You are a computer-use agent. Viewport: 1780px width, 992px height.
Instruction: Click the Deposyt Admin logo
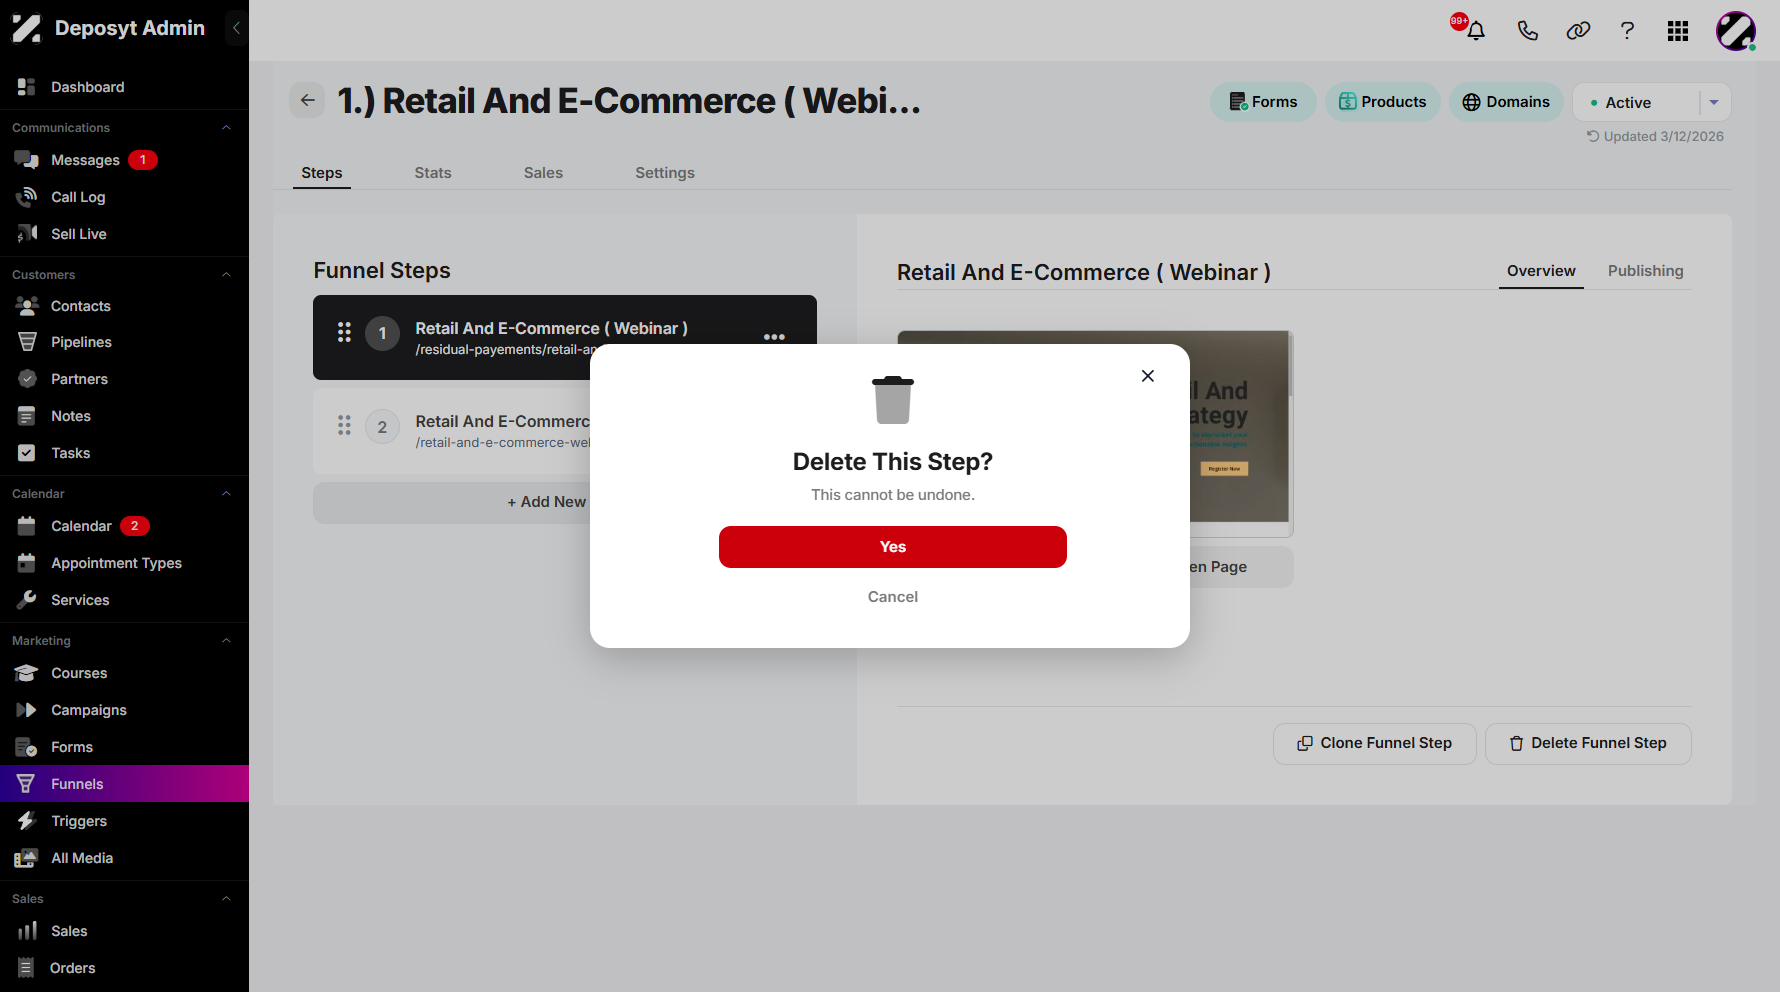(x=108, y=28)
